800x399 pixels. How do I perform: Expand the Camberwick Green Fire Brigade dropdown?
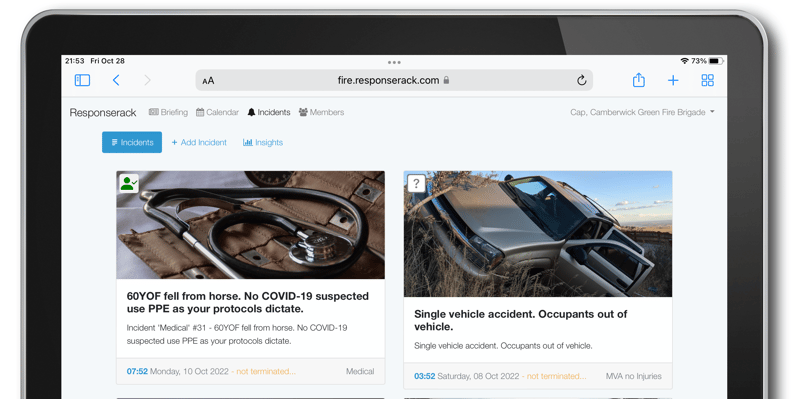click(642, 112)
